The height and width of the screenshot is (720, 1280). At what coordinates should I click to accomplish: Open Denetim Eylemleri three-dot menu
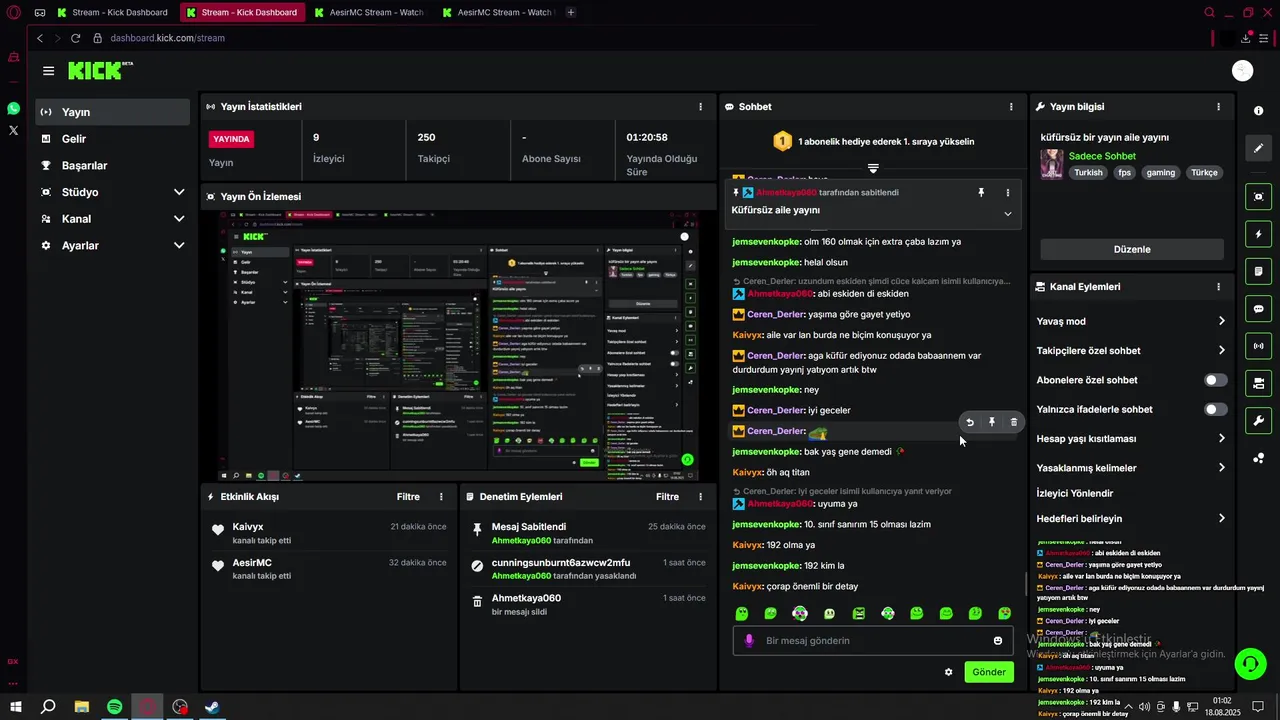tap(700, 496)
